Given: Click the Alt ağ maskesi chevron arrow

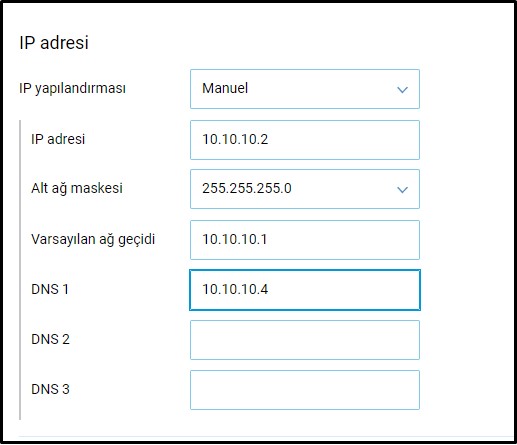Looking at the screenshot, I should coord(402,190).
